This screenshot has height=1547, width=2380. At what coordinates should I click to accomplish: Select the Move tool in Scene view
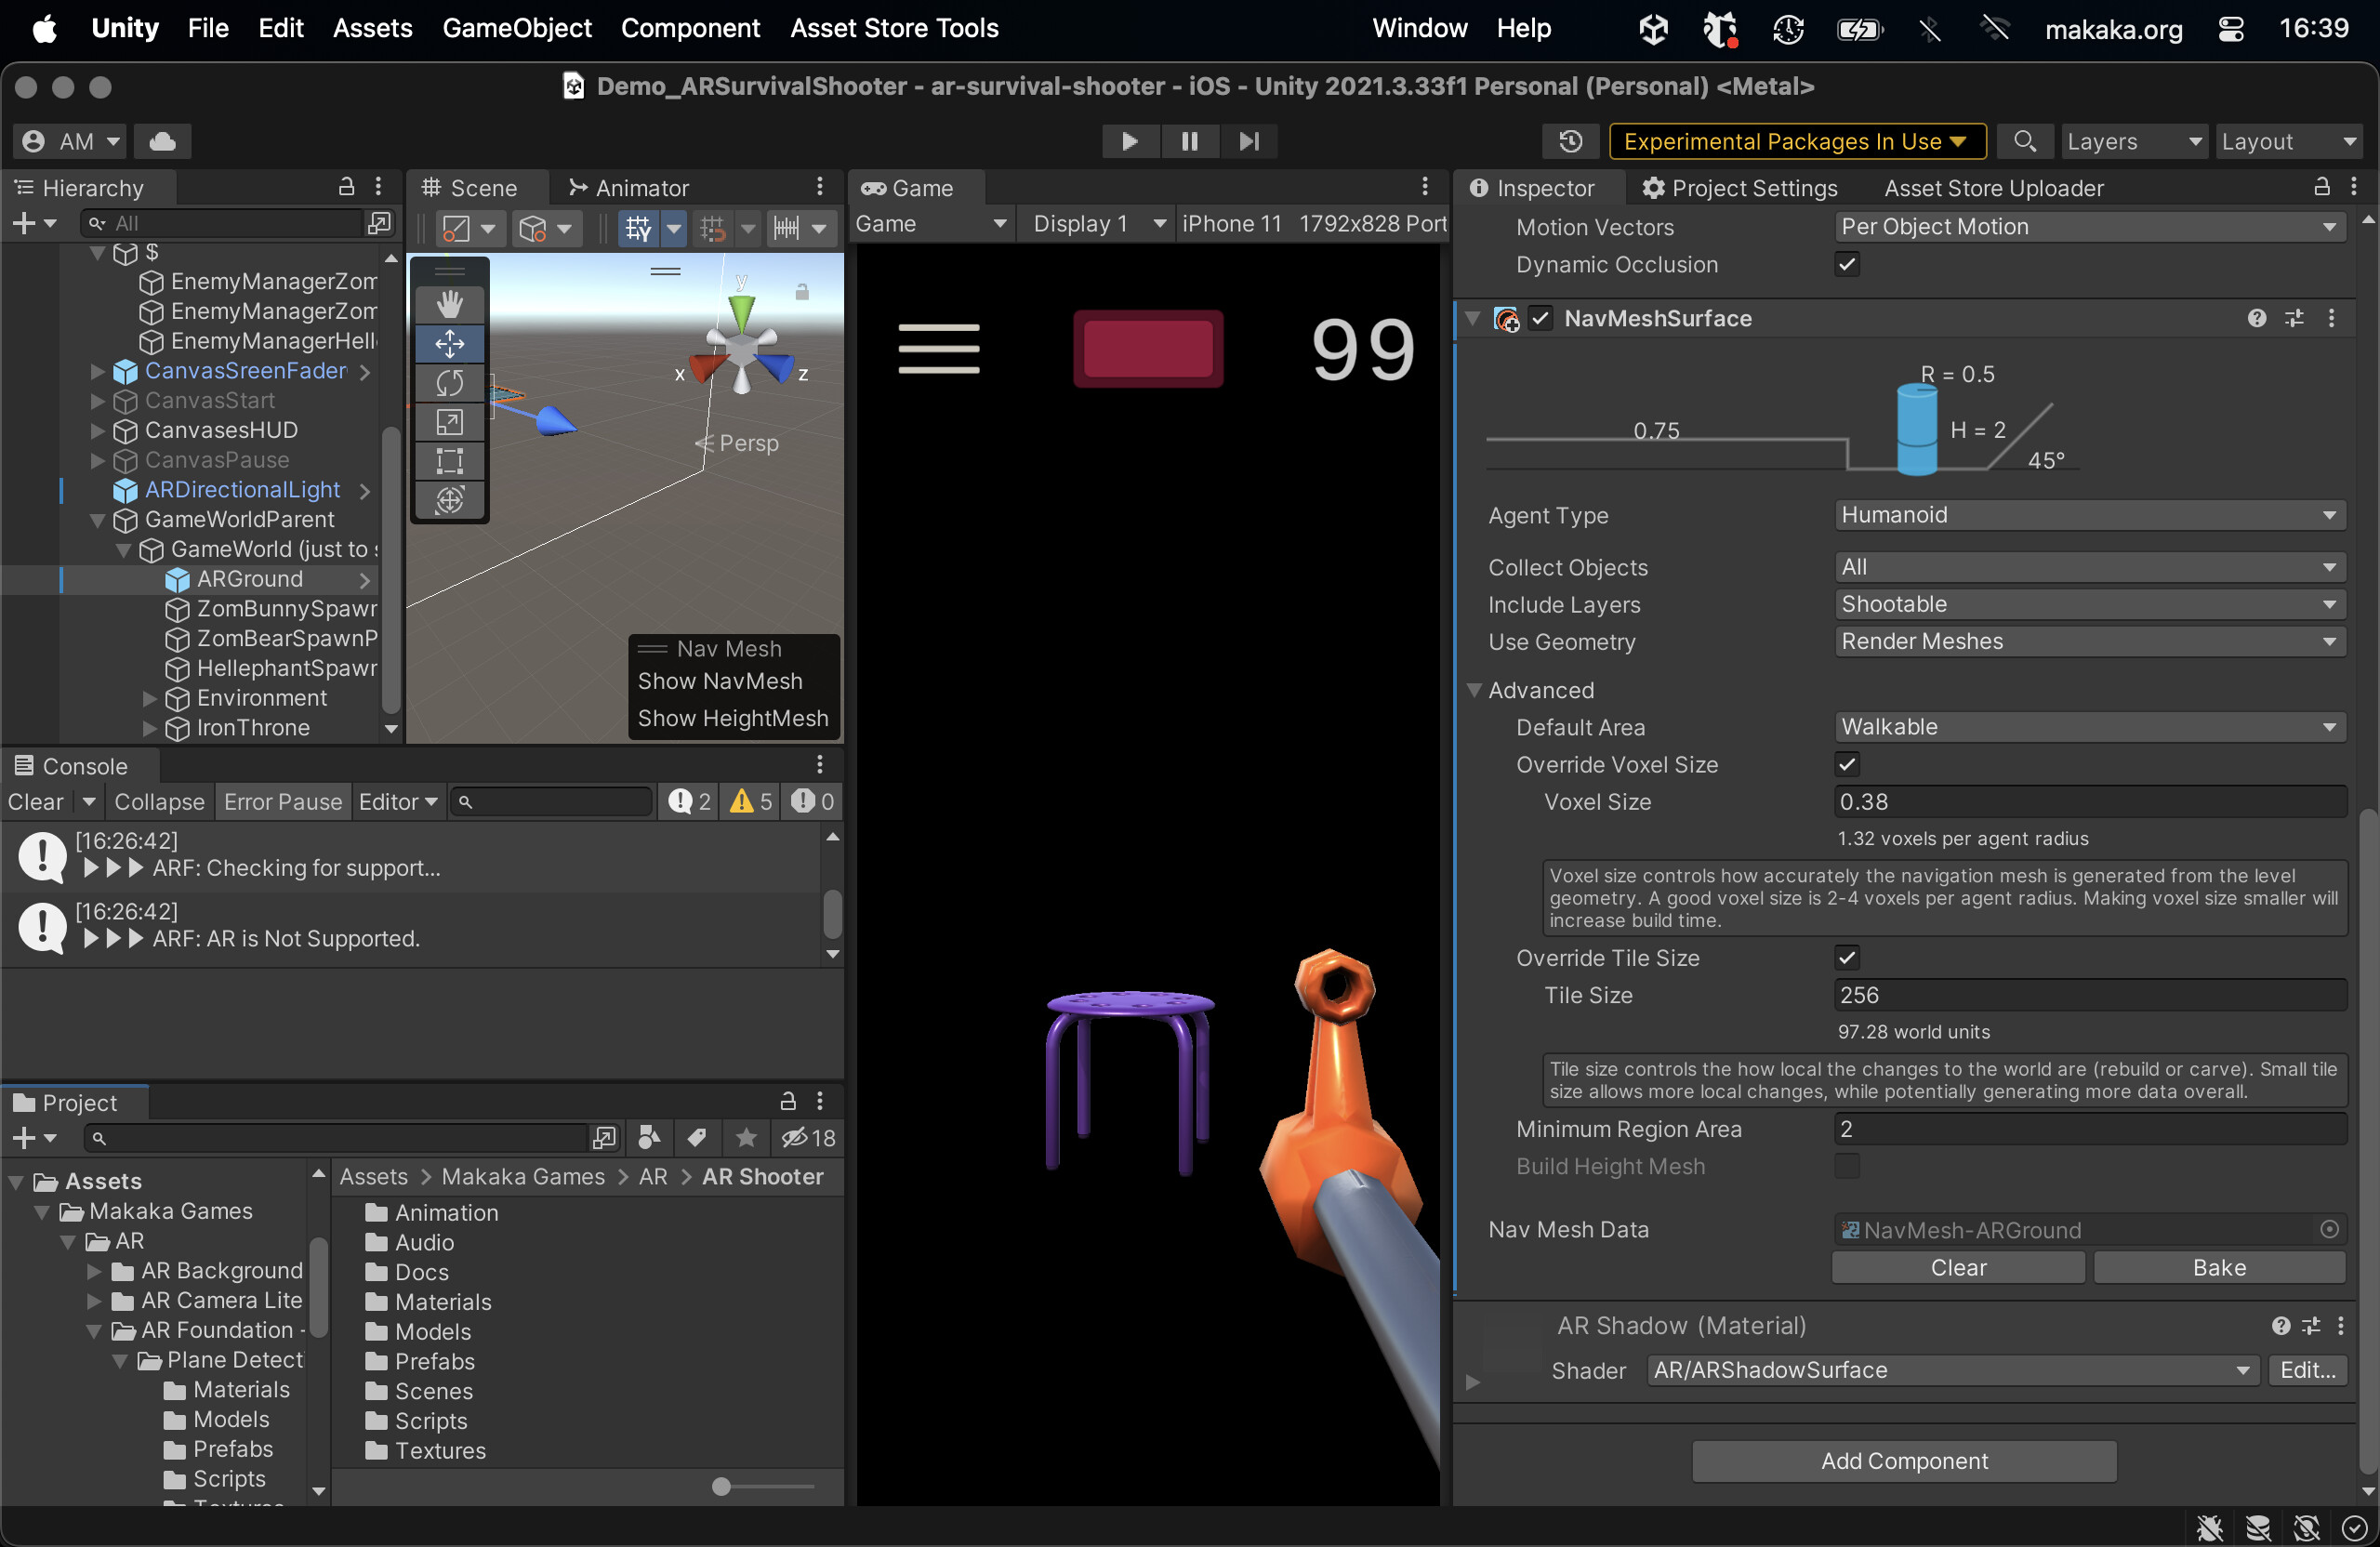pyautogui.click(x=448, y=343)
